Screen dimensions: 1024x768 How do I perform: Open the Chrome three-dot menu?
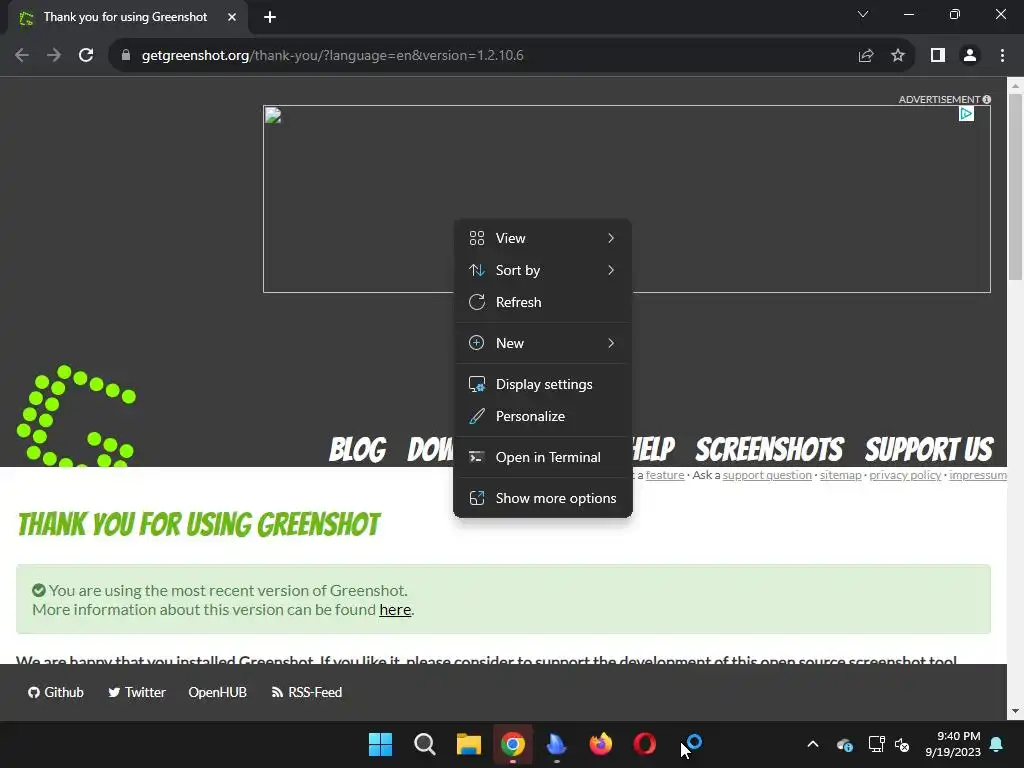[1002, 56]
